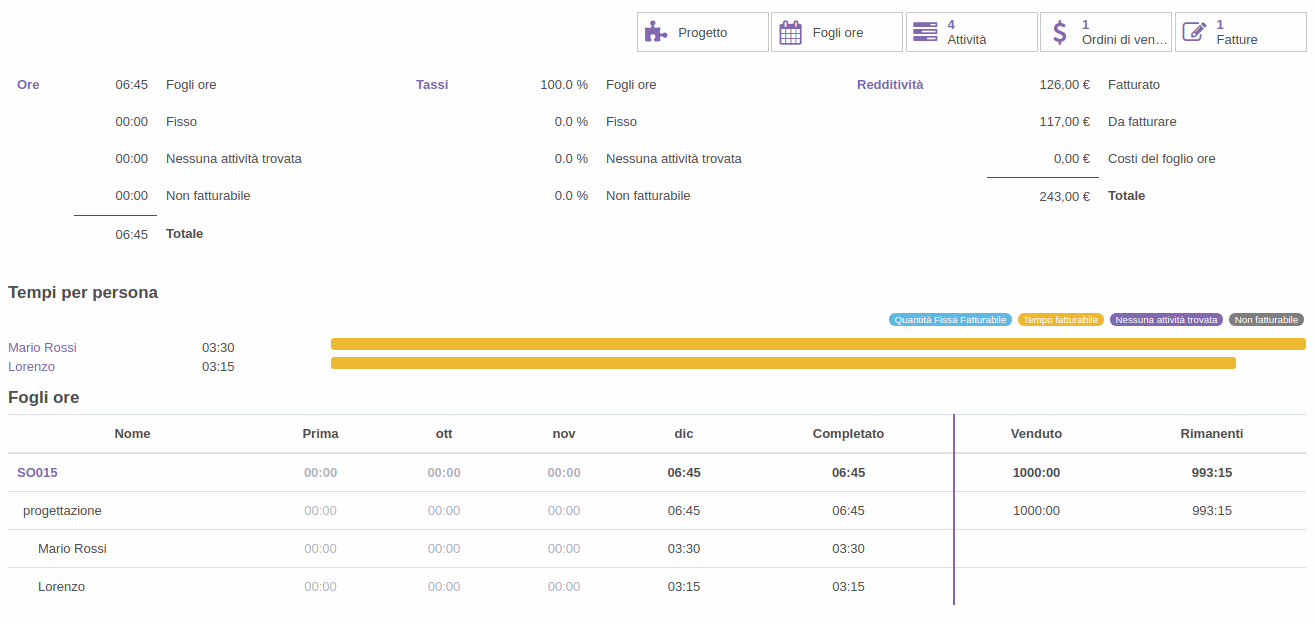
Task: Click the 03:15 completed value for Lorenzo
Action: tap(848, 587)
